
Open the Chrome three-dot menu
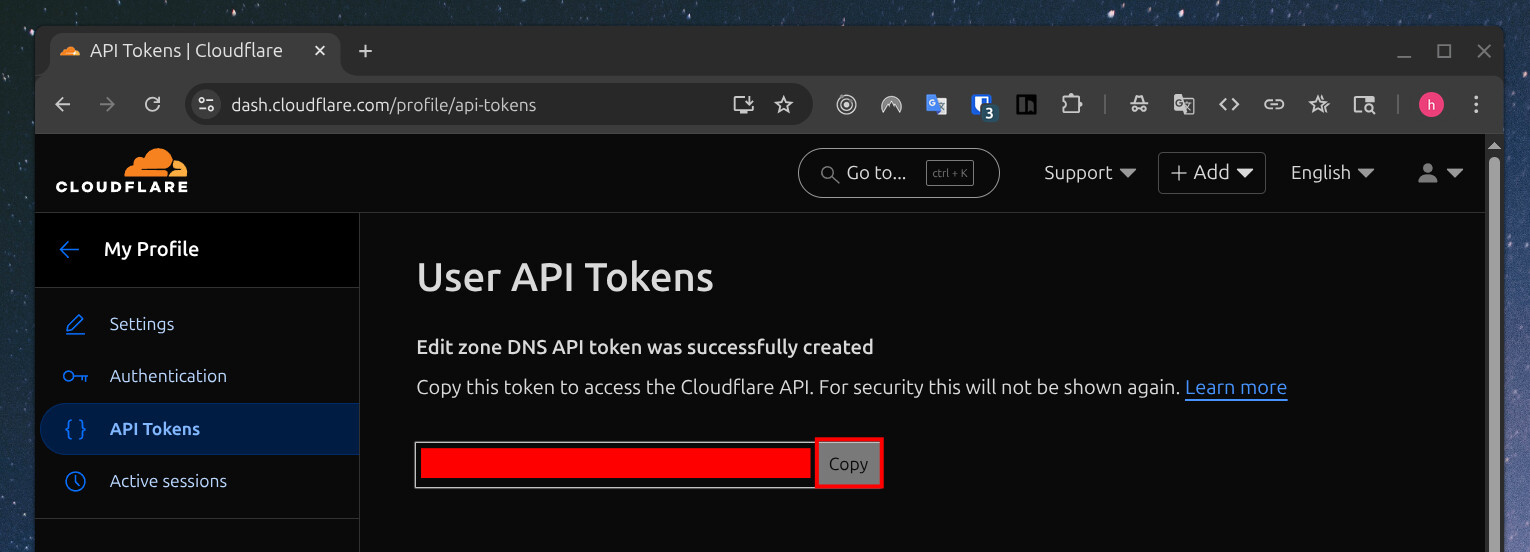[1477, 104]
